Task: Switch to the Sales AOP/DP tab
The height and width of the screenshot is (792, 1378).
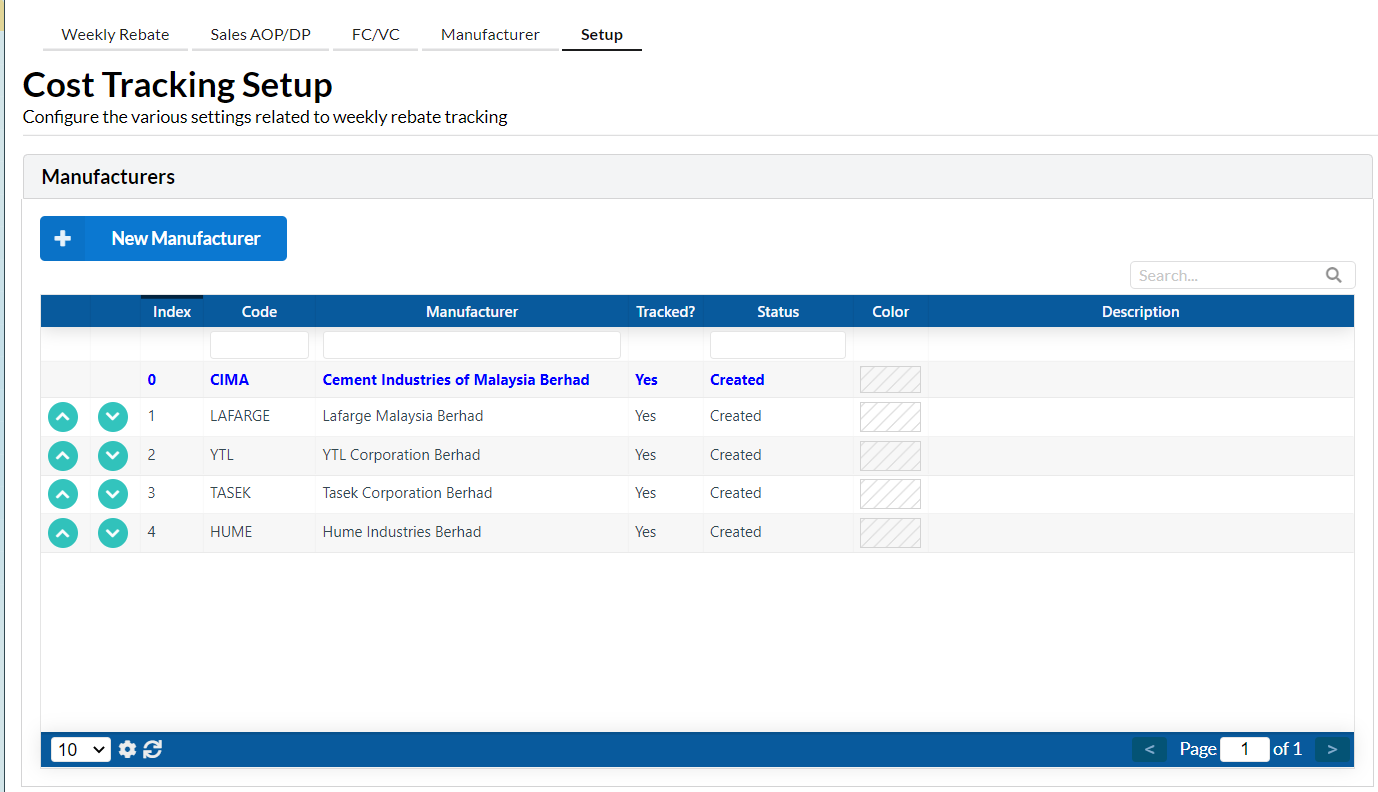Action: (x=260, y=35)
